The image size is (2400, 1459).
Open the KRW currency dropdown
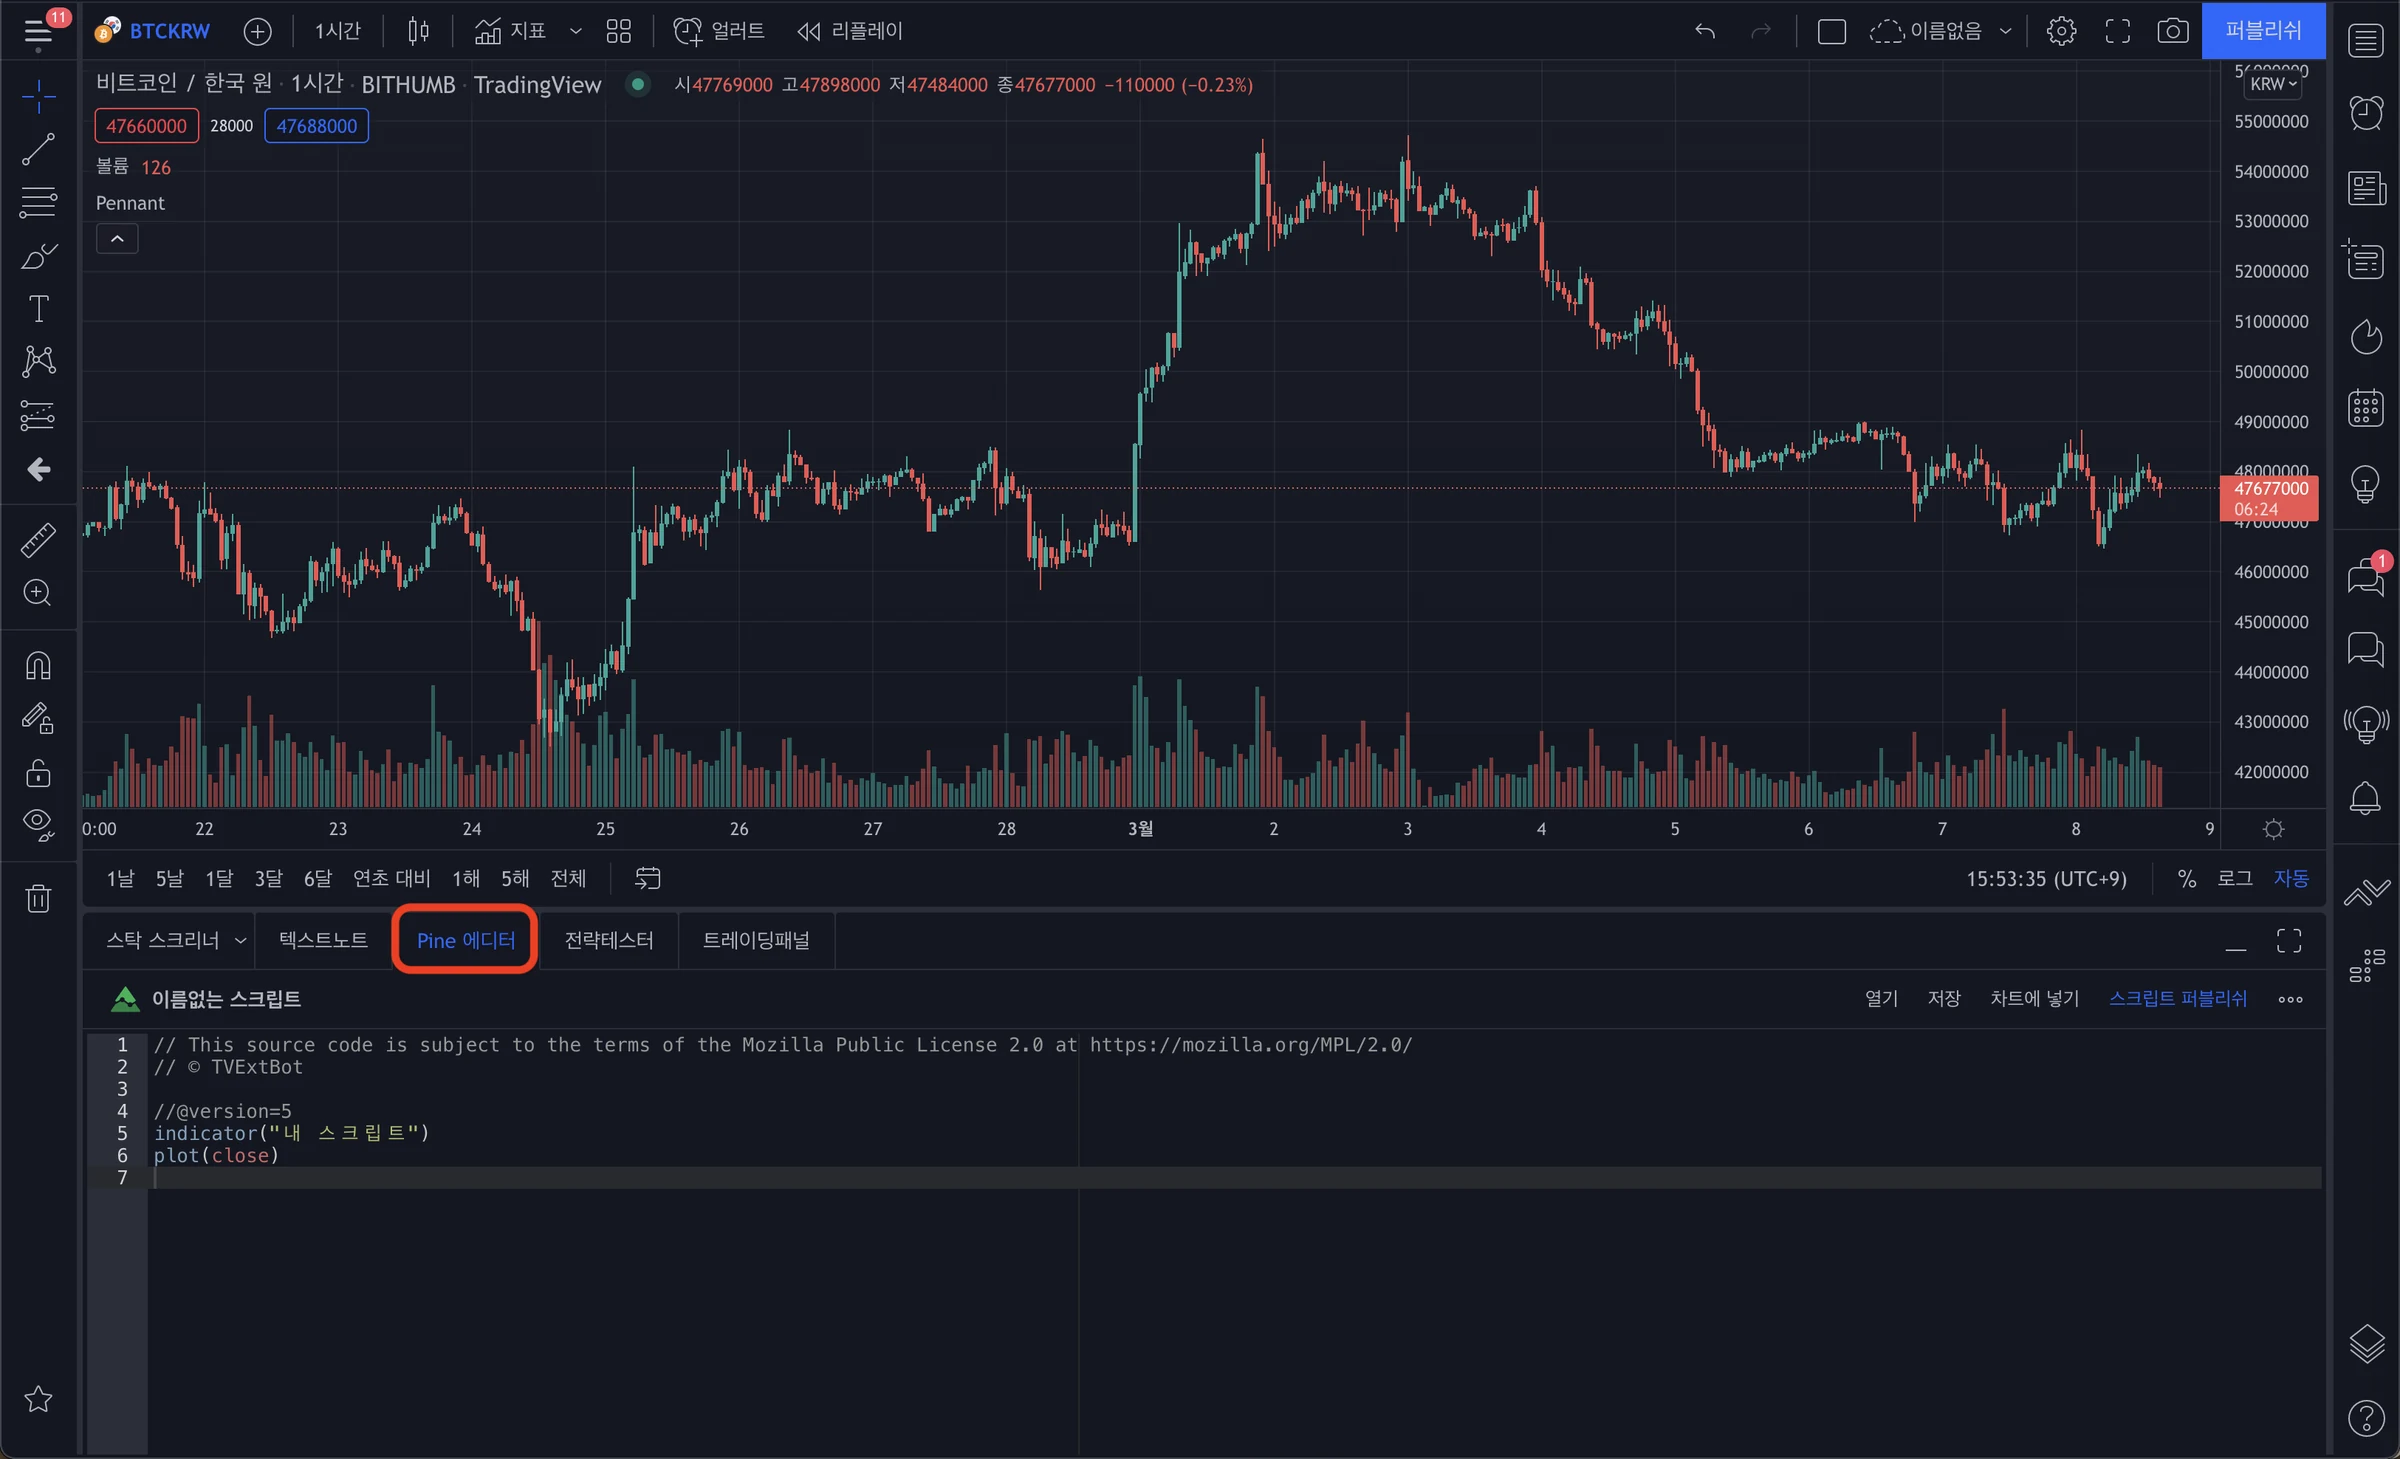[2273, 84]
